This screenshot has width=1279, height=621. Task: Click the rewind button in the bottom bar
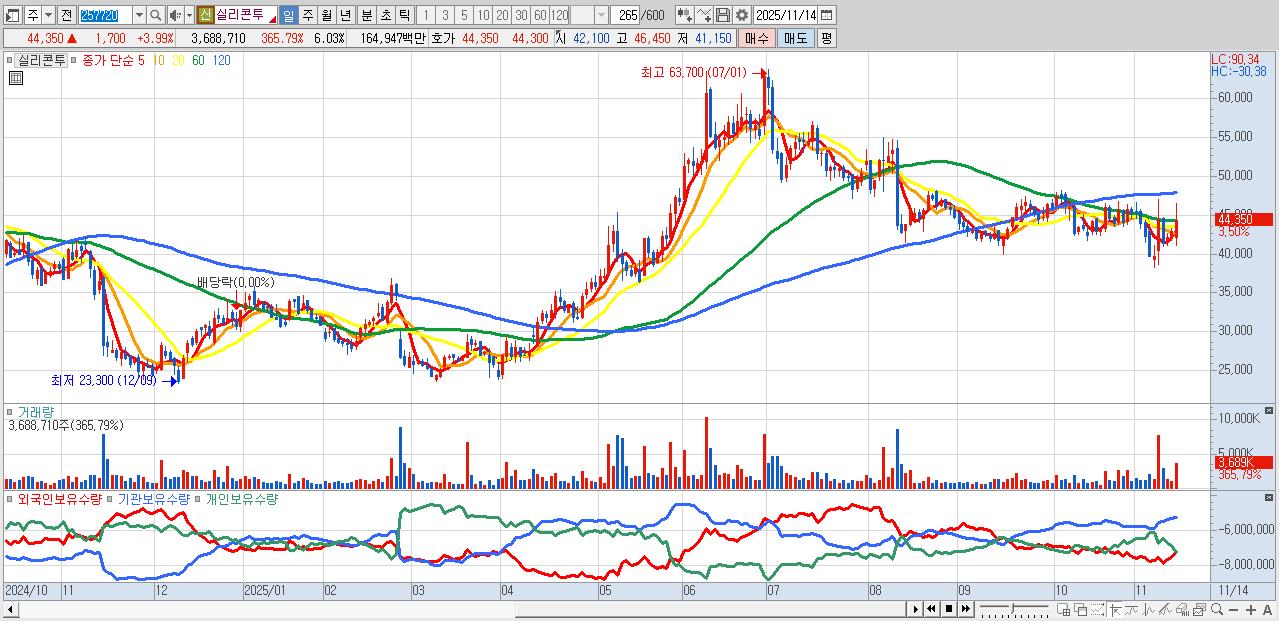pyautogui.click(x=932, y=609)
